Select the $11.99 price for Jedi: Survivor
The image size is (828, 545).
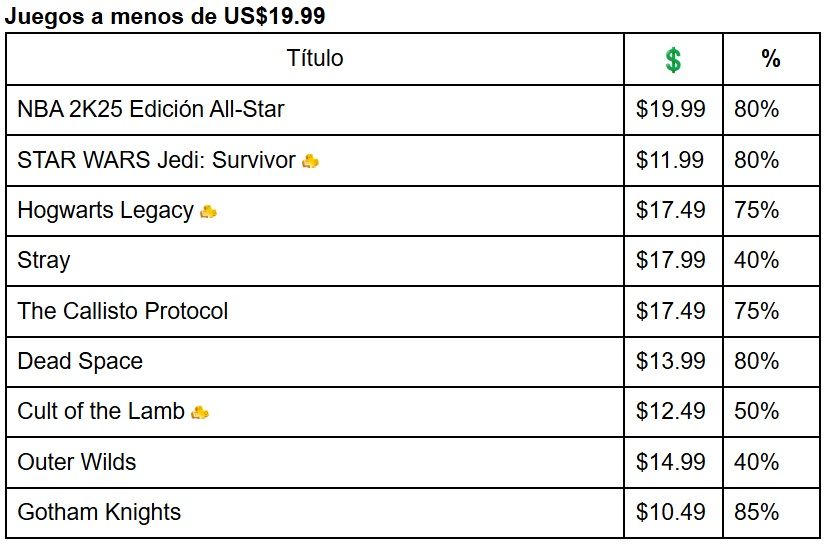(670, 159)
